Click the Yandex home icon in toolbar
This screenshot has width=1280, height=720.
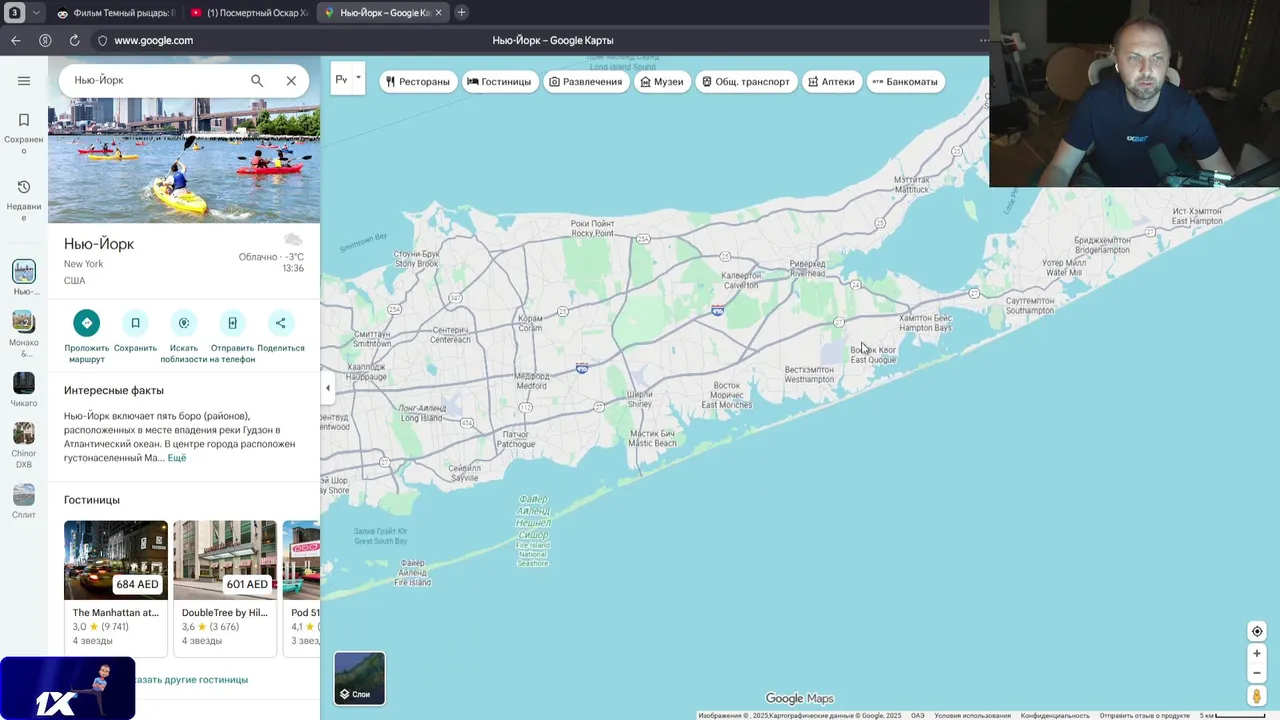[x=45, y=41]
